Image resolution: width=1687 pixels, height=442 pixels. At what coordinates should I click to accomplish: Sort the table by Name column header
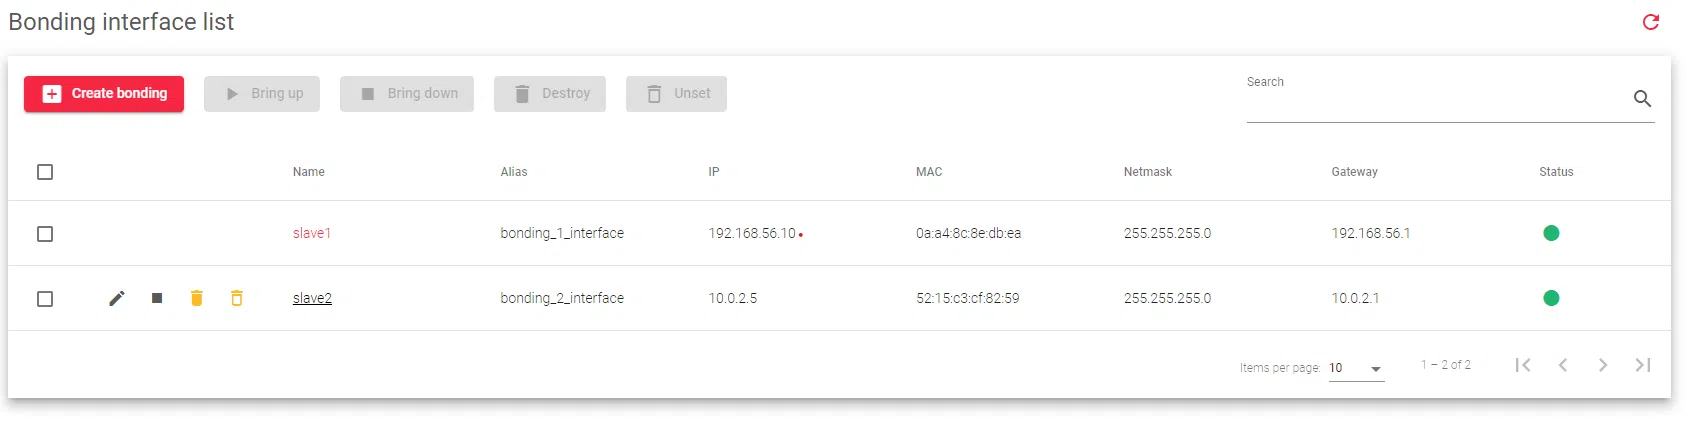(x=309, y=172)
